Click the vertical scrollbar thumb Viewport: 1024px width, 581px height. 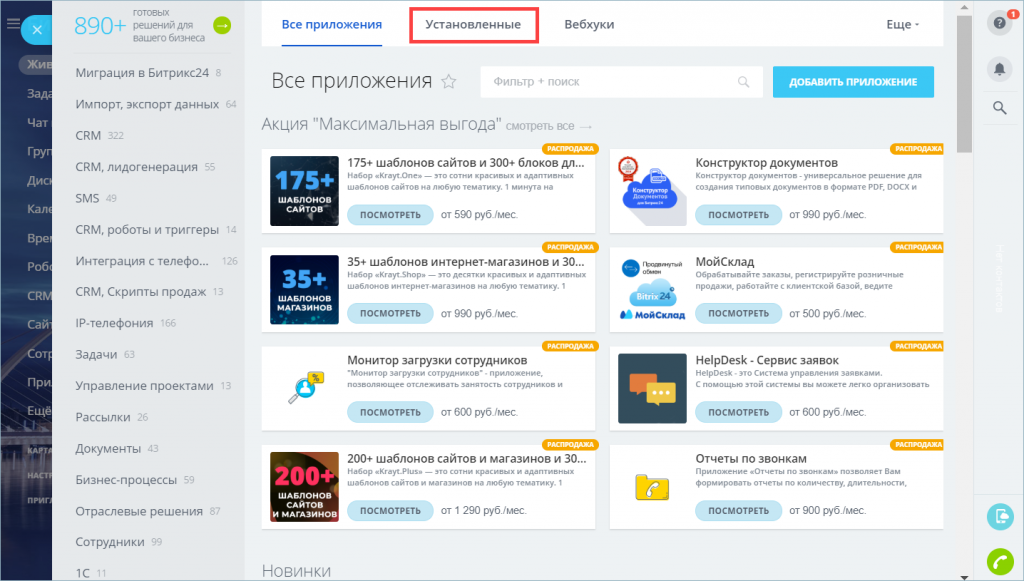[964, 84]
